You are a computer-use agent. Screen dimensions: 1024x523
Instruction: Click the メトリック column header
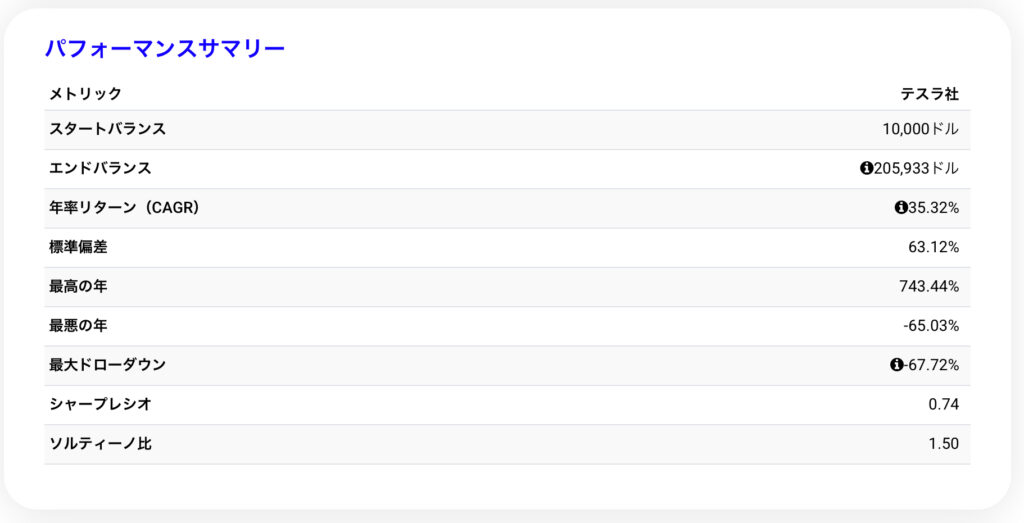click(86, 93)
